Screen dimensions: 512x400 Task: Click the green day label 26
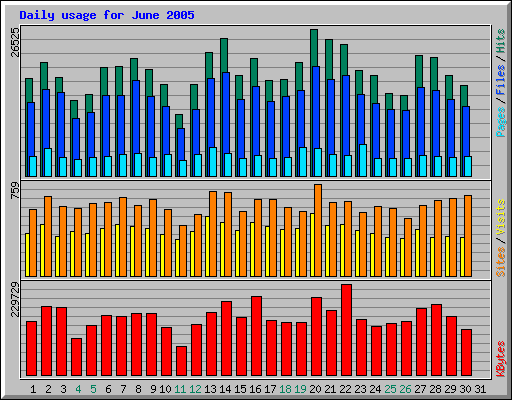(405, 389)
